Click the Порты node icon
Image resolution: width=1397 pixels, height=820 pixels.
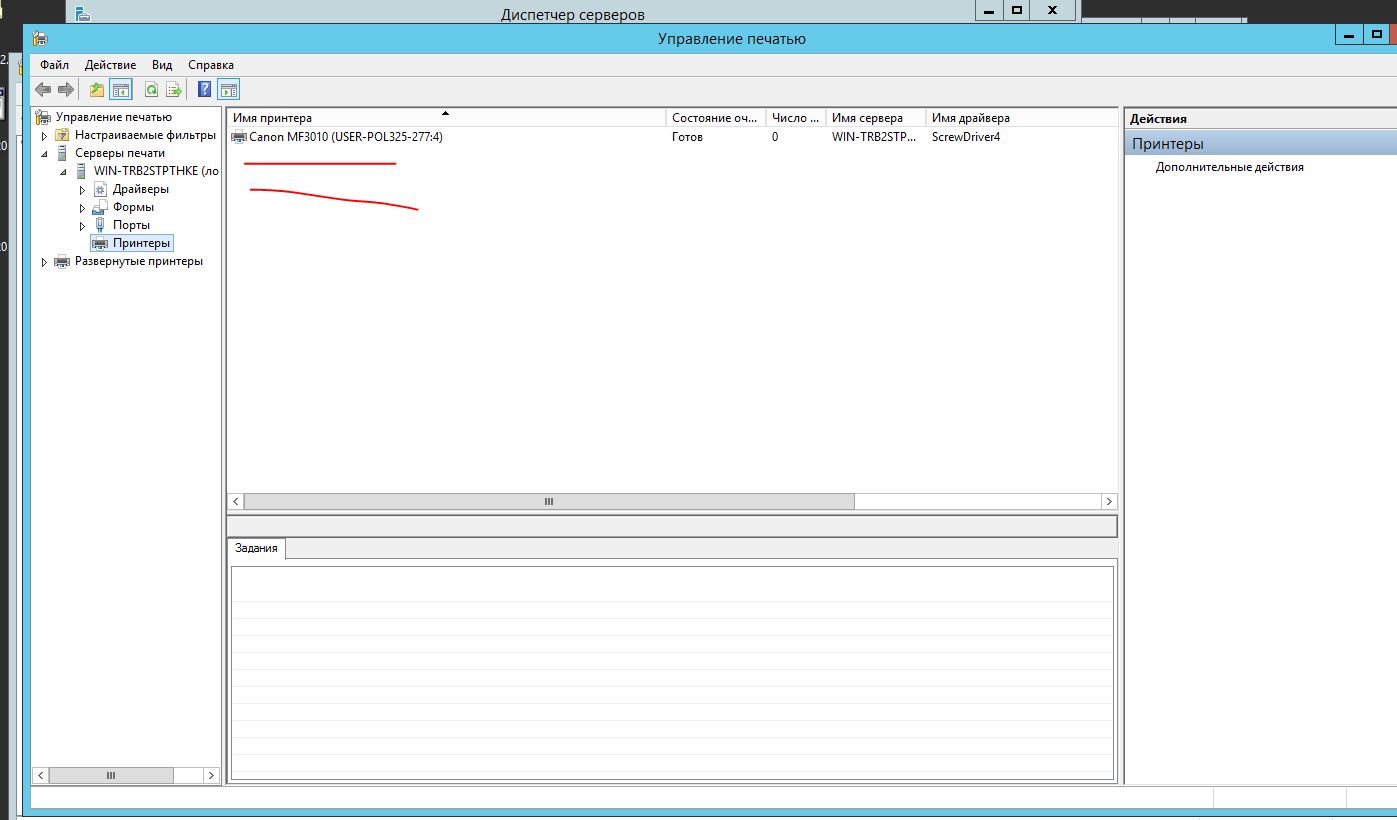101,225
